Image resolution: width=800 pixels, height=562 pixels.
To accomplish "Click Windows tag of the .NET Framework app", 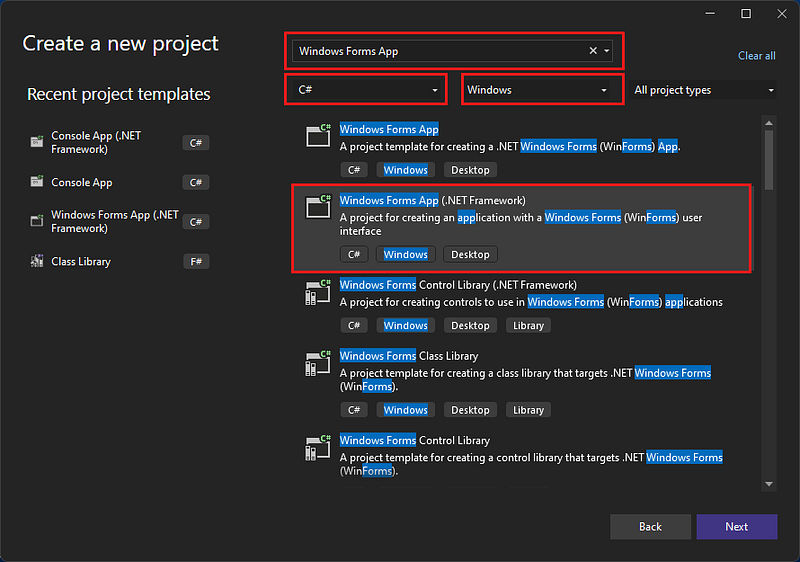I will 406,254.
